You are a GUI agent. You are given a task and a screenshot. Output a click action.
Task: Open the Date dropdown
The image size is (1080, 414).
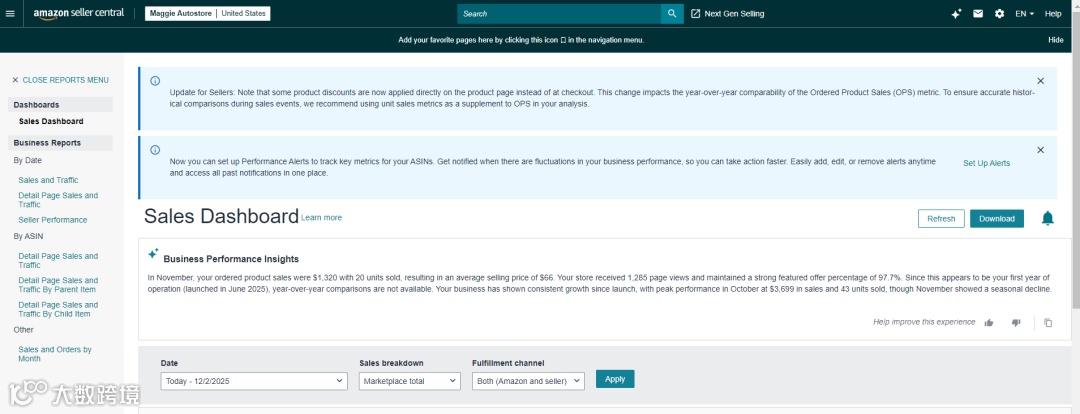pyautogui.click(x=254, y=381)
